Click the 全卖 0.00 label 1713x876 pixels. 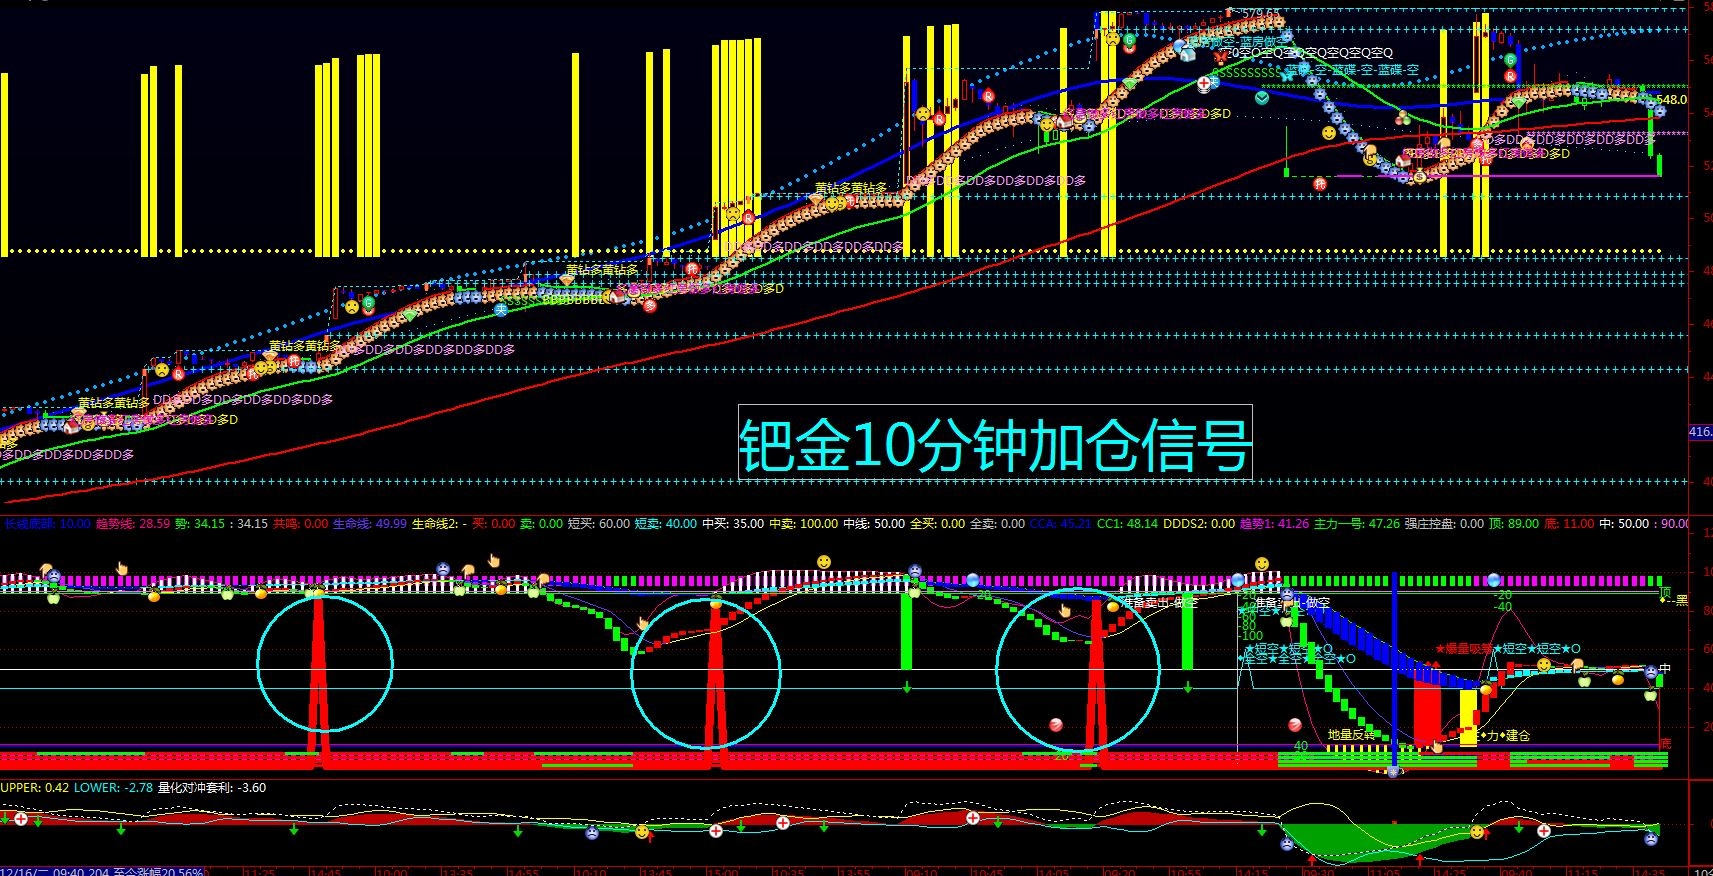997,523
